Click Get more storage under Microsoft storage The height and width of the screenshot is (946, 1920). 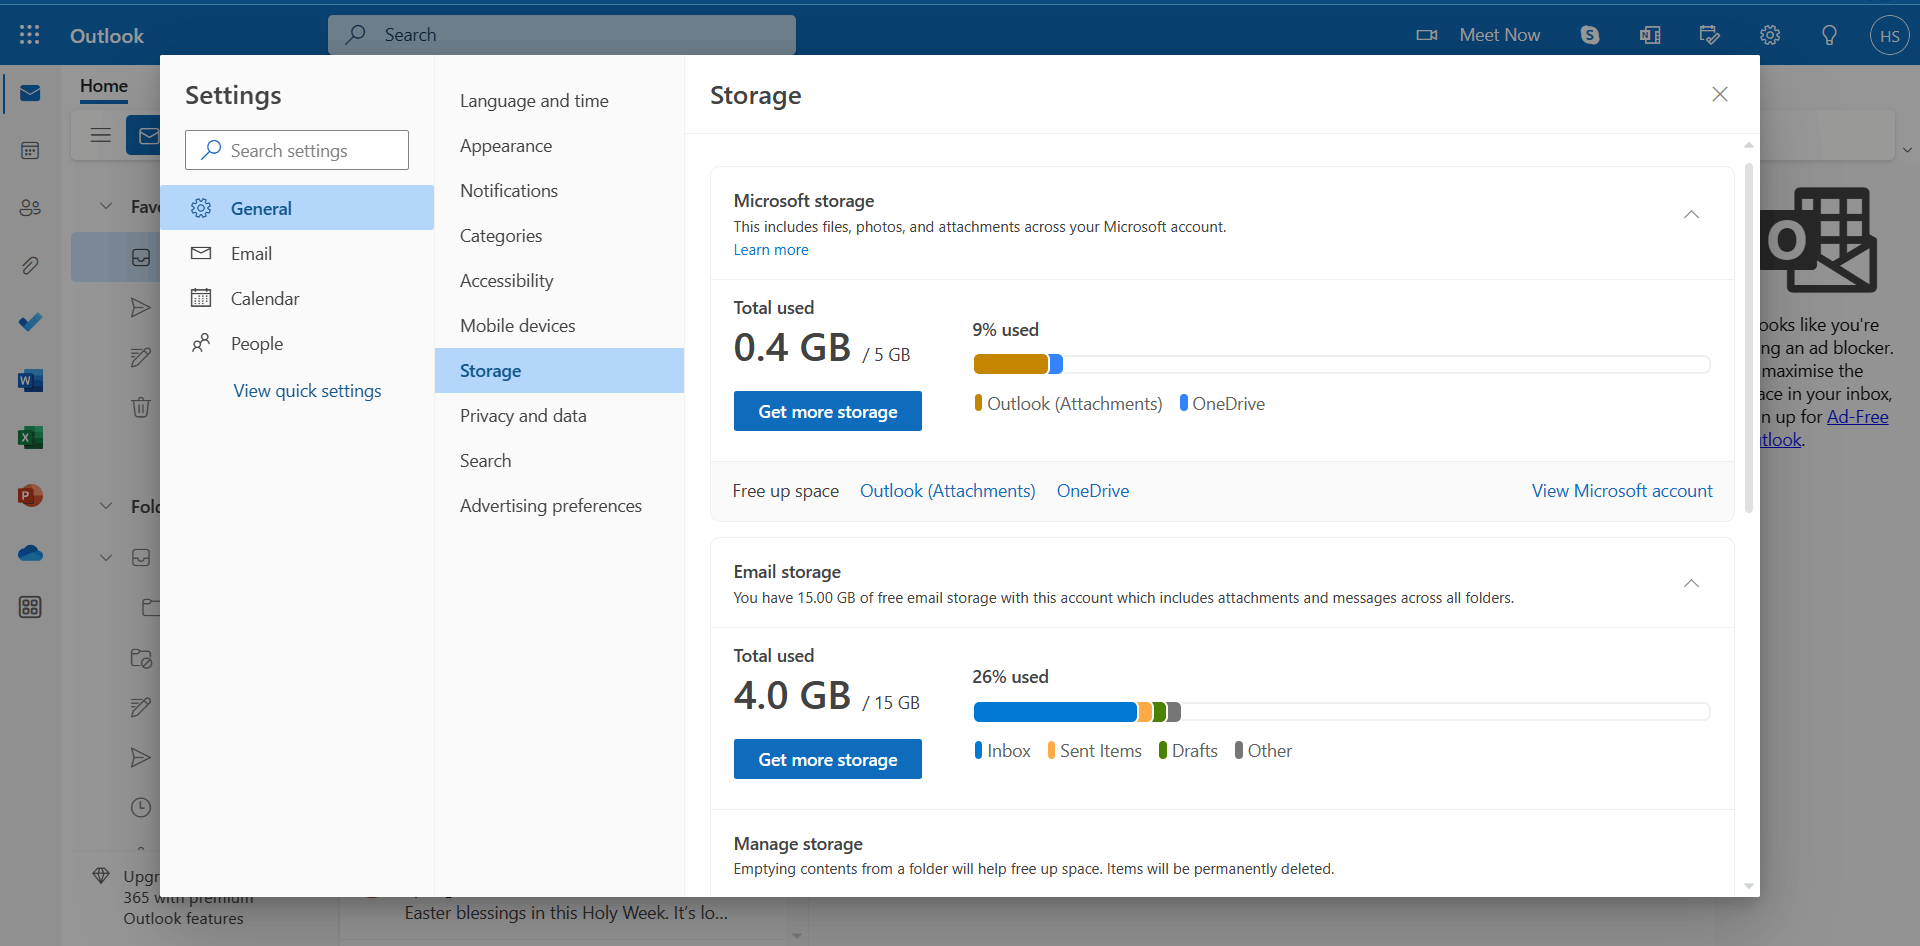(828, 411)
